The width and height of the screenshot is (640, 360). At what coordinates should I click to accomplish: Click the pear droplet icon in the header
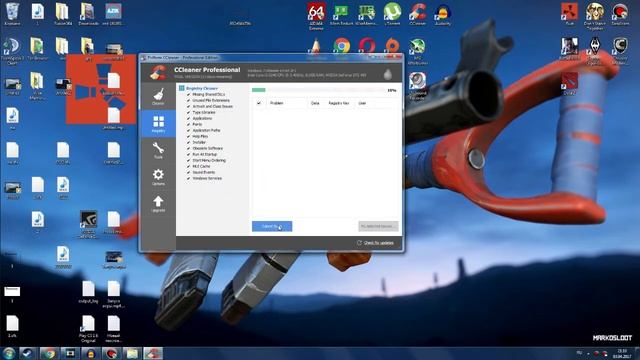click(x=387, y=74)
